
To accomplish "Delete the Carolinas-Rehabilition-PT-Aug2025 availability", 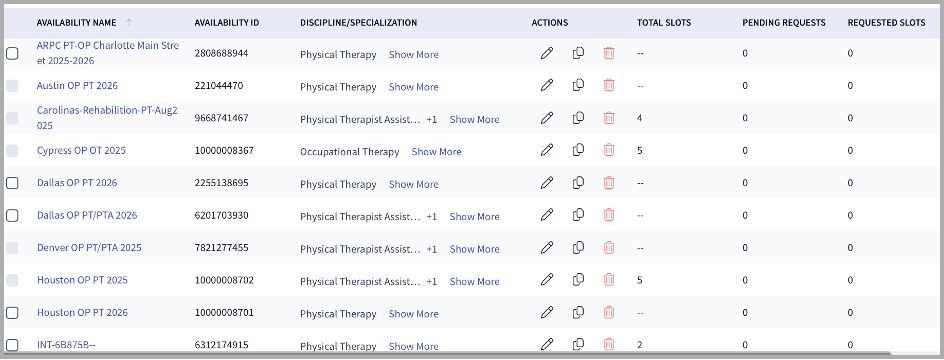I will coord(609,117).
